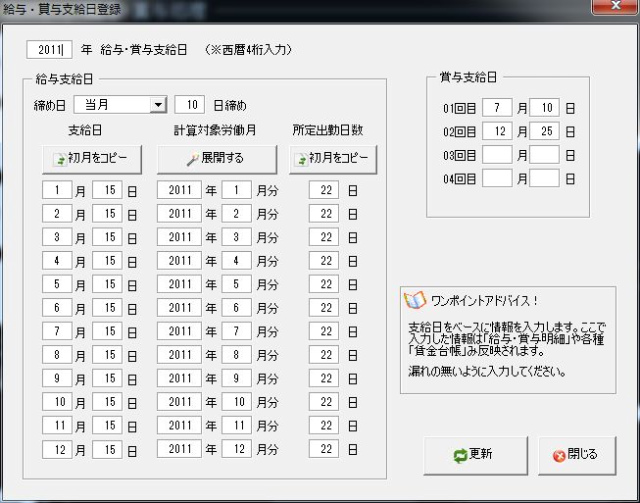The image size is (640, 503).
Task: Click the 支給日 month field showing 1
Action: [57, 190]
